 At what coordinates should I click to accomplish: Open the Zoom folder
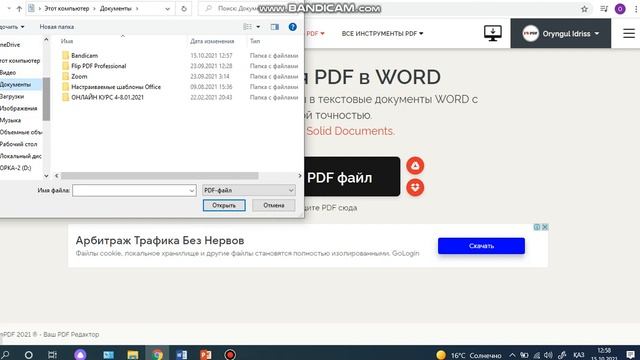[x=79, y=76]
